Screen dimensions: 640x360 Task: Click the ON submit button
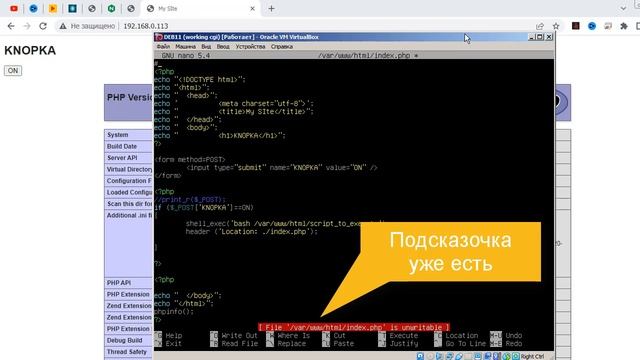click(13, 71)
